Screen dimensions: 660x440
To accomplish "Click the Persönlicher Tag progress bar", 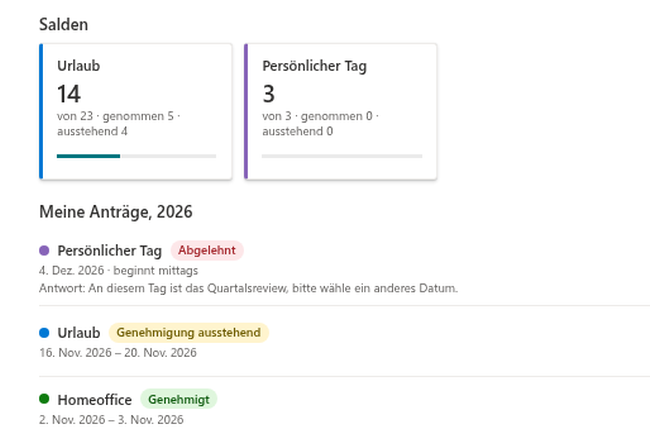I will 342,156.
